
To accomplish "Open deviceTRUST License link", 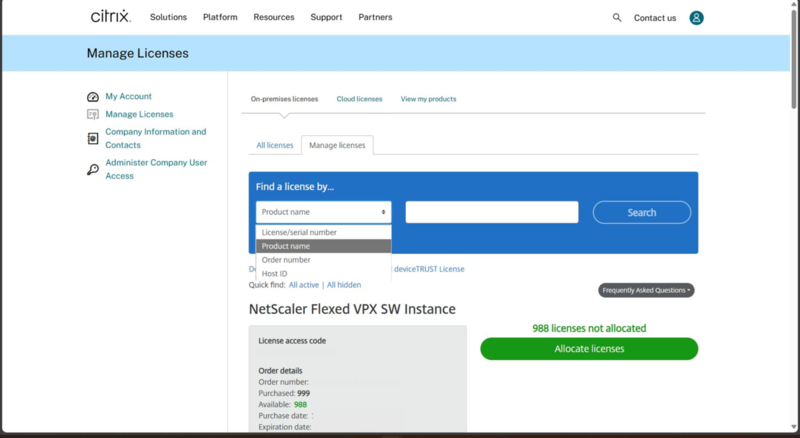I will [429, 269].
